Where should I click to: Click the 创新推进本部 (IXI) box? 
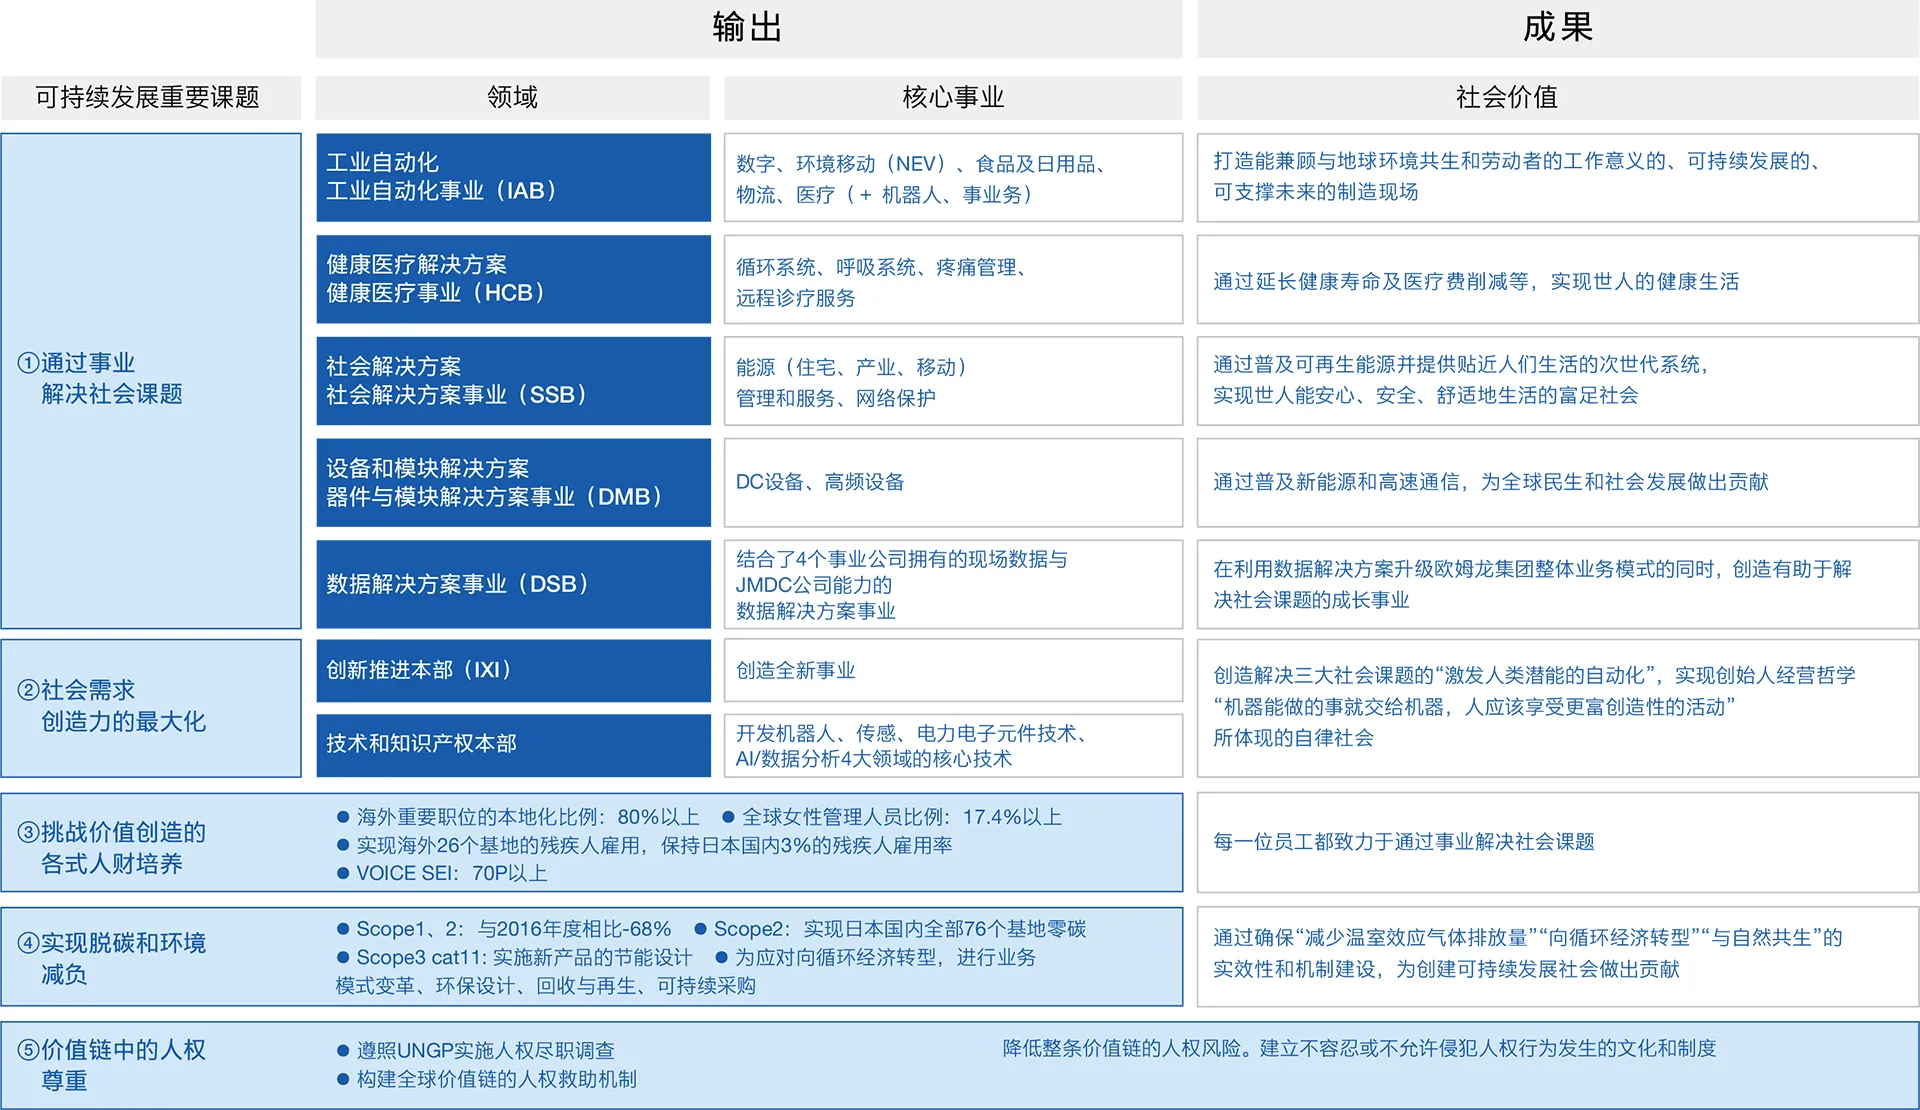point(513,670)
